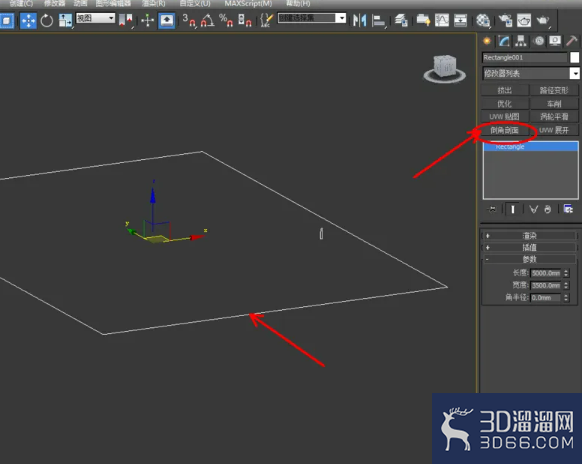The image size is (582, 464).
Task: Open the Layer Manager icon
Action: coord(401,20)
